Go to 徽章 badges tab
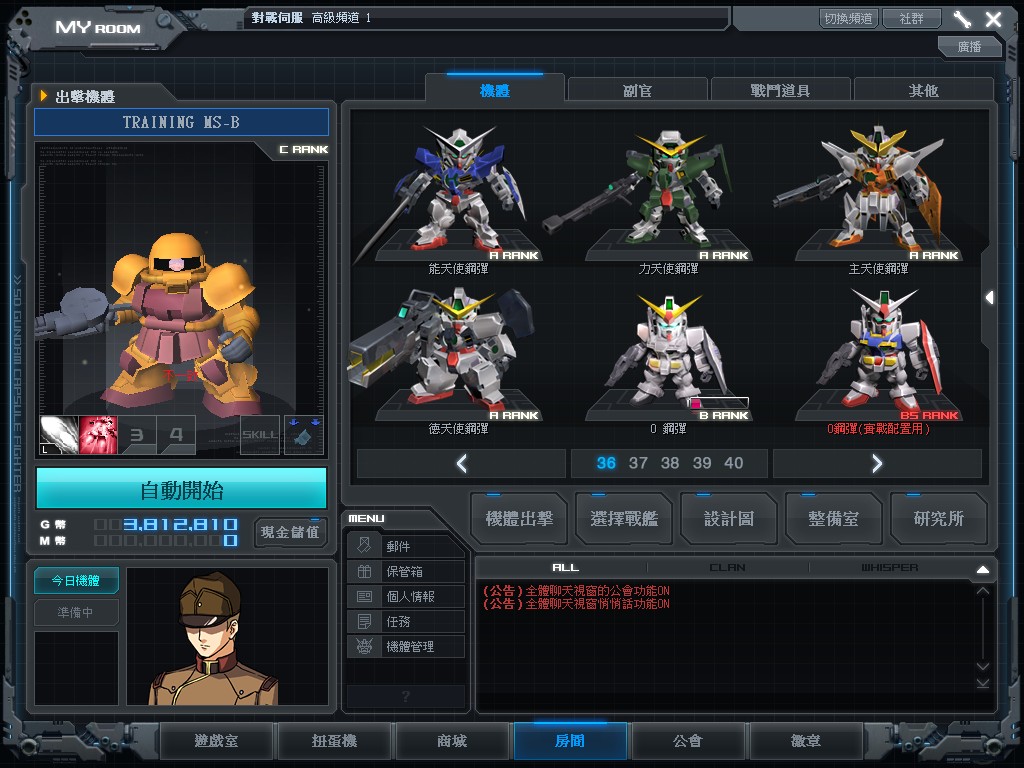 coord(806,741)
